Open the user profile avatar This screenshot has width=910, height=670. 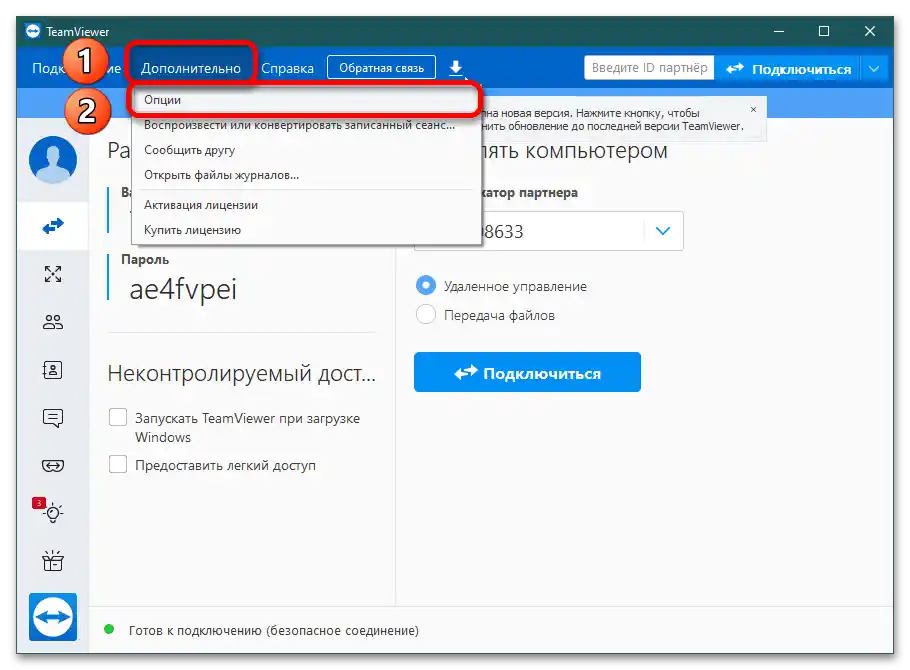coord(53,160)
